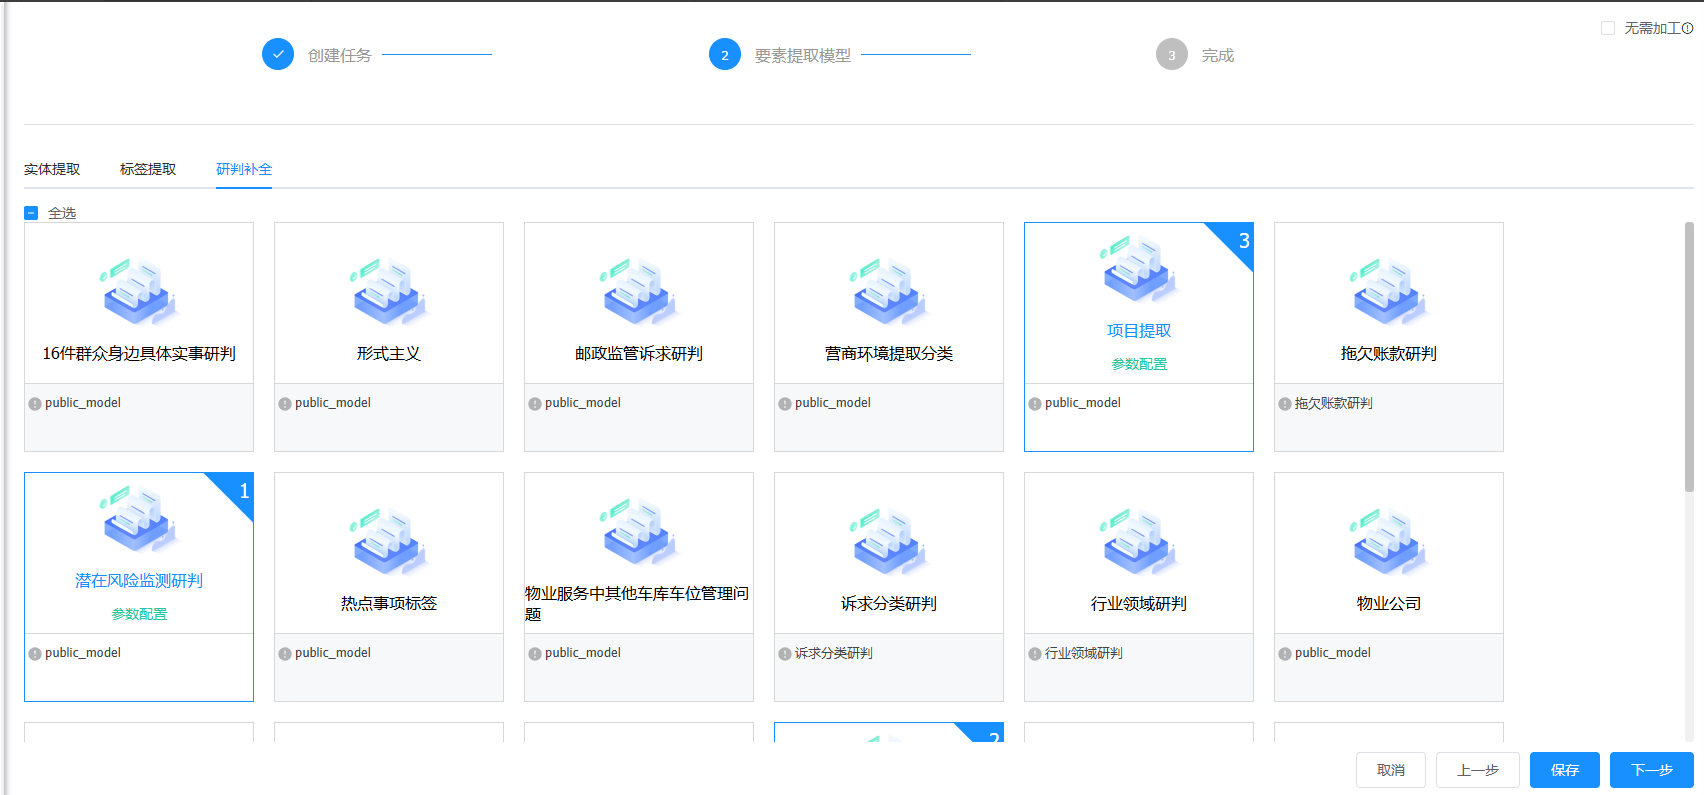Click step 3 circle for 完成

coord(1172,54)
